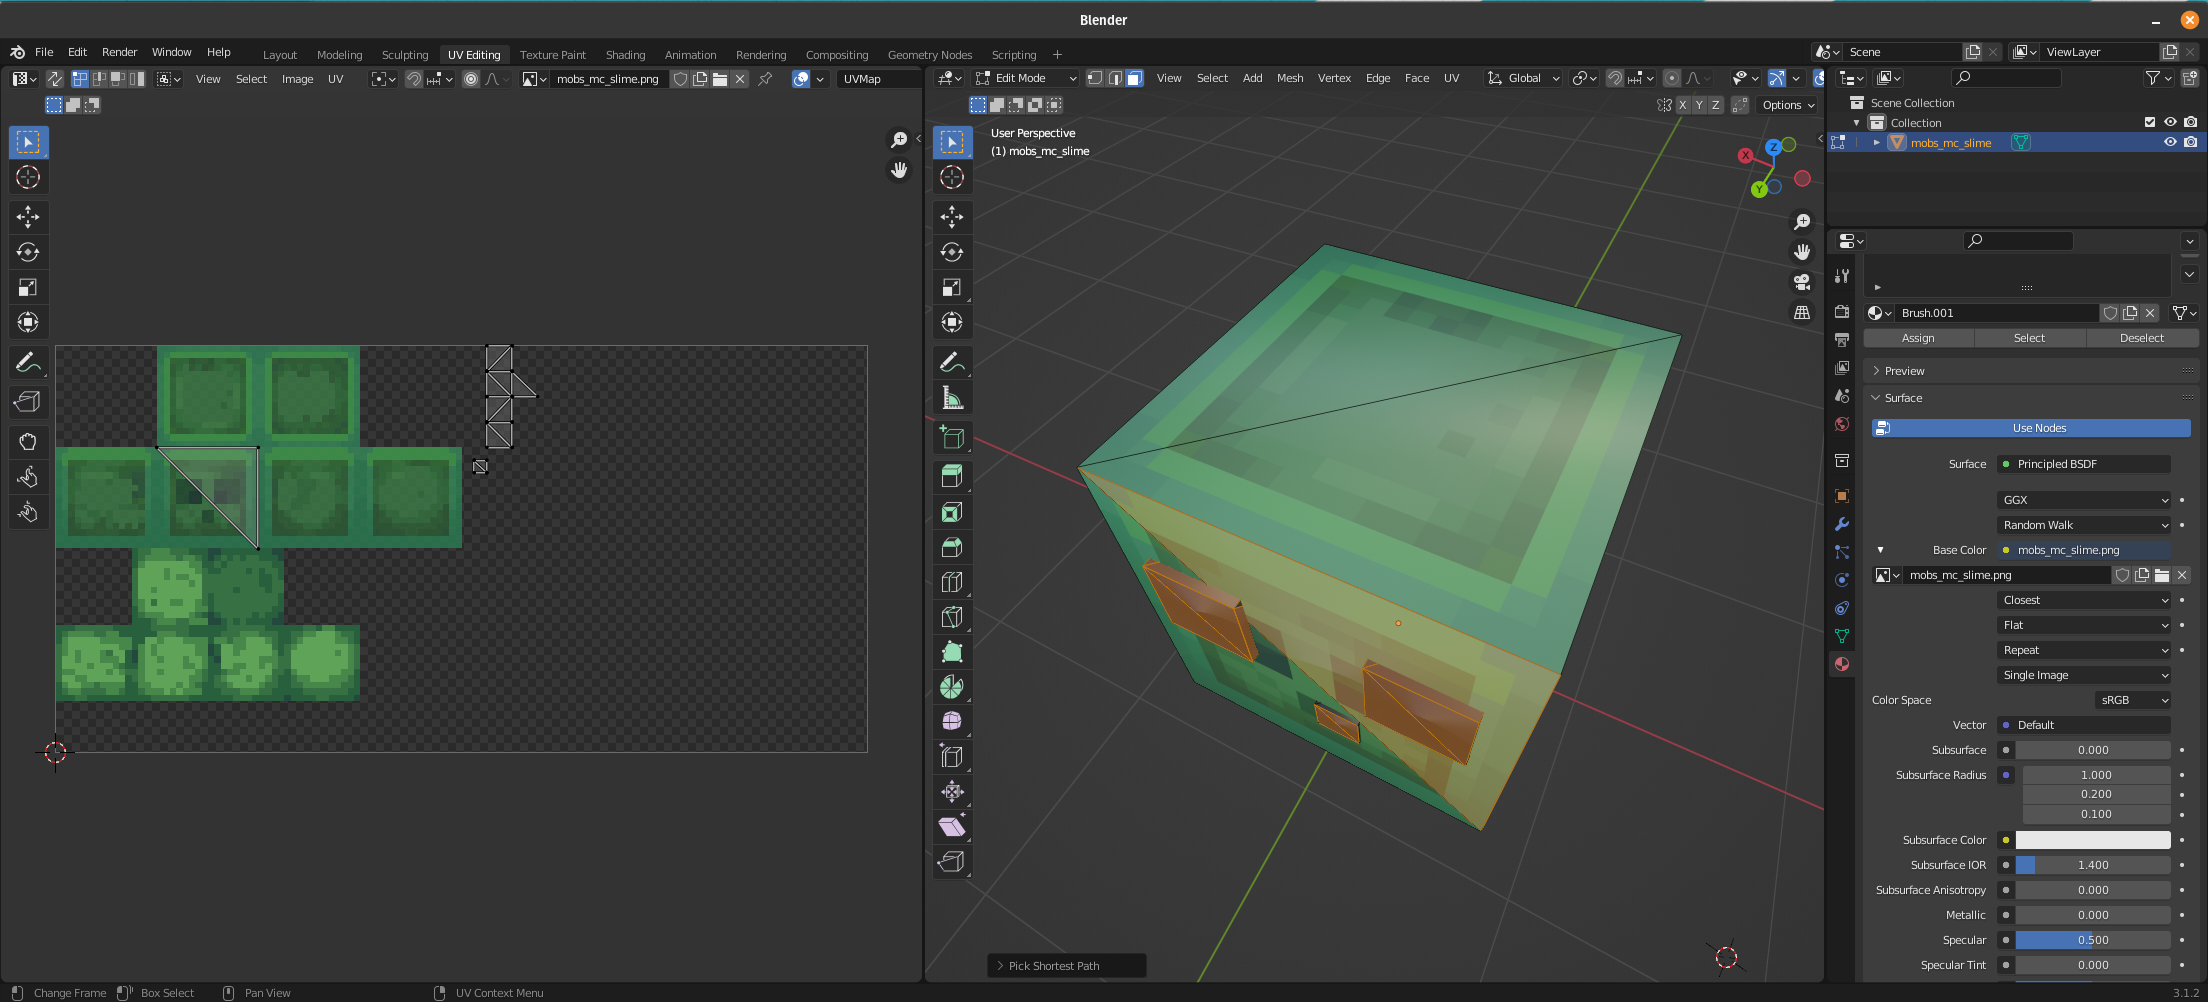Open Modifier Properties with the wrench icon
2208x1002 pixels.
pyautogui.click(x=1841, y=523)
